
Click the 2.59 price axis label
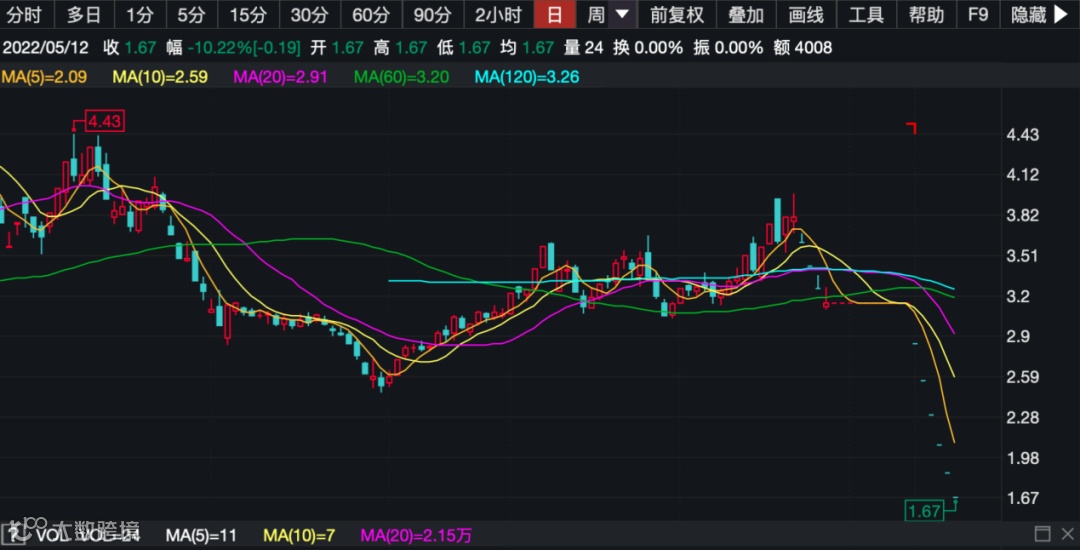(x=1023, y=377)
